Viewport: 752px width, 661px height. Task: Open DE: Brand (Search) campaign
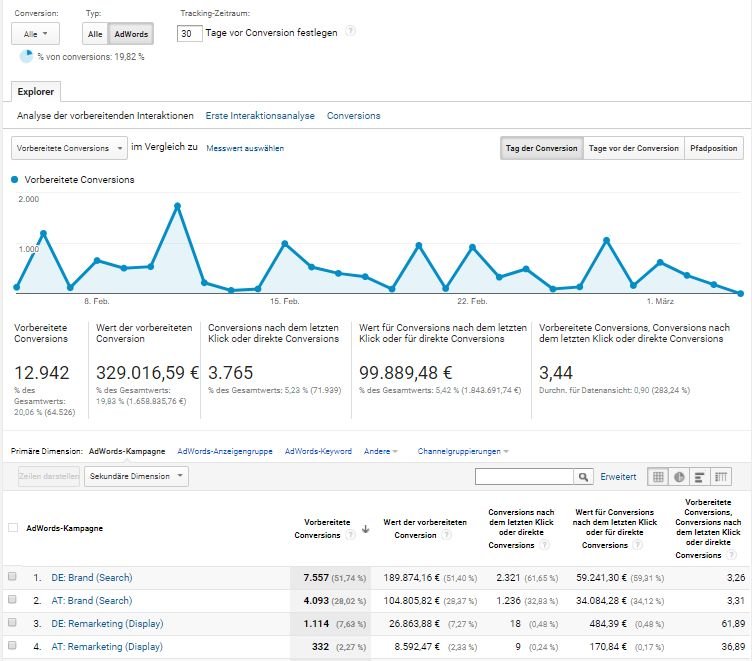[x=92, y=578]
